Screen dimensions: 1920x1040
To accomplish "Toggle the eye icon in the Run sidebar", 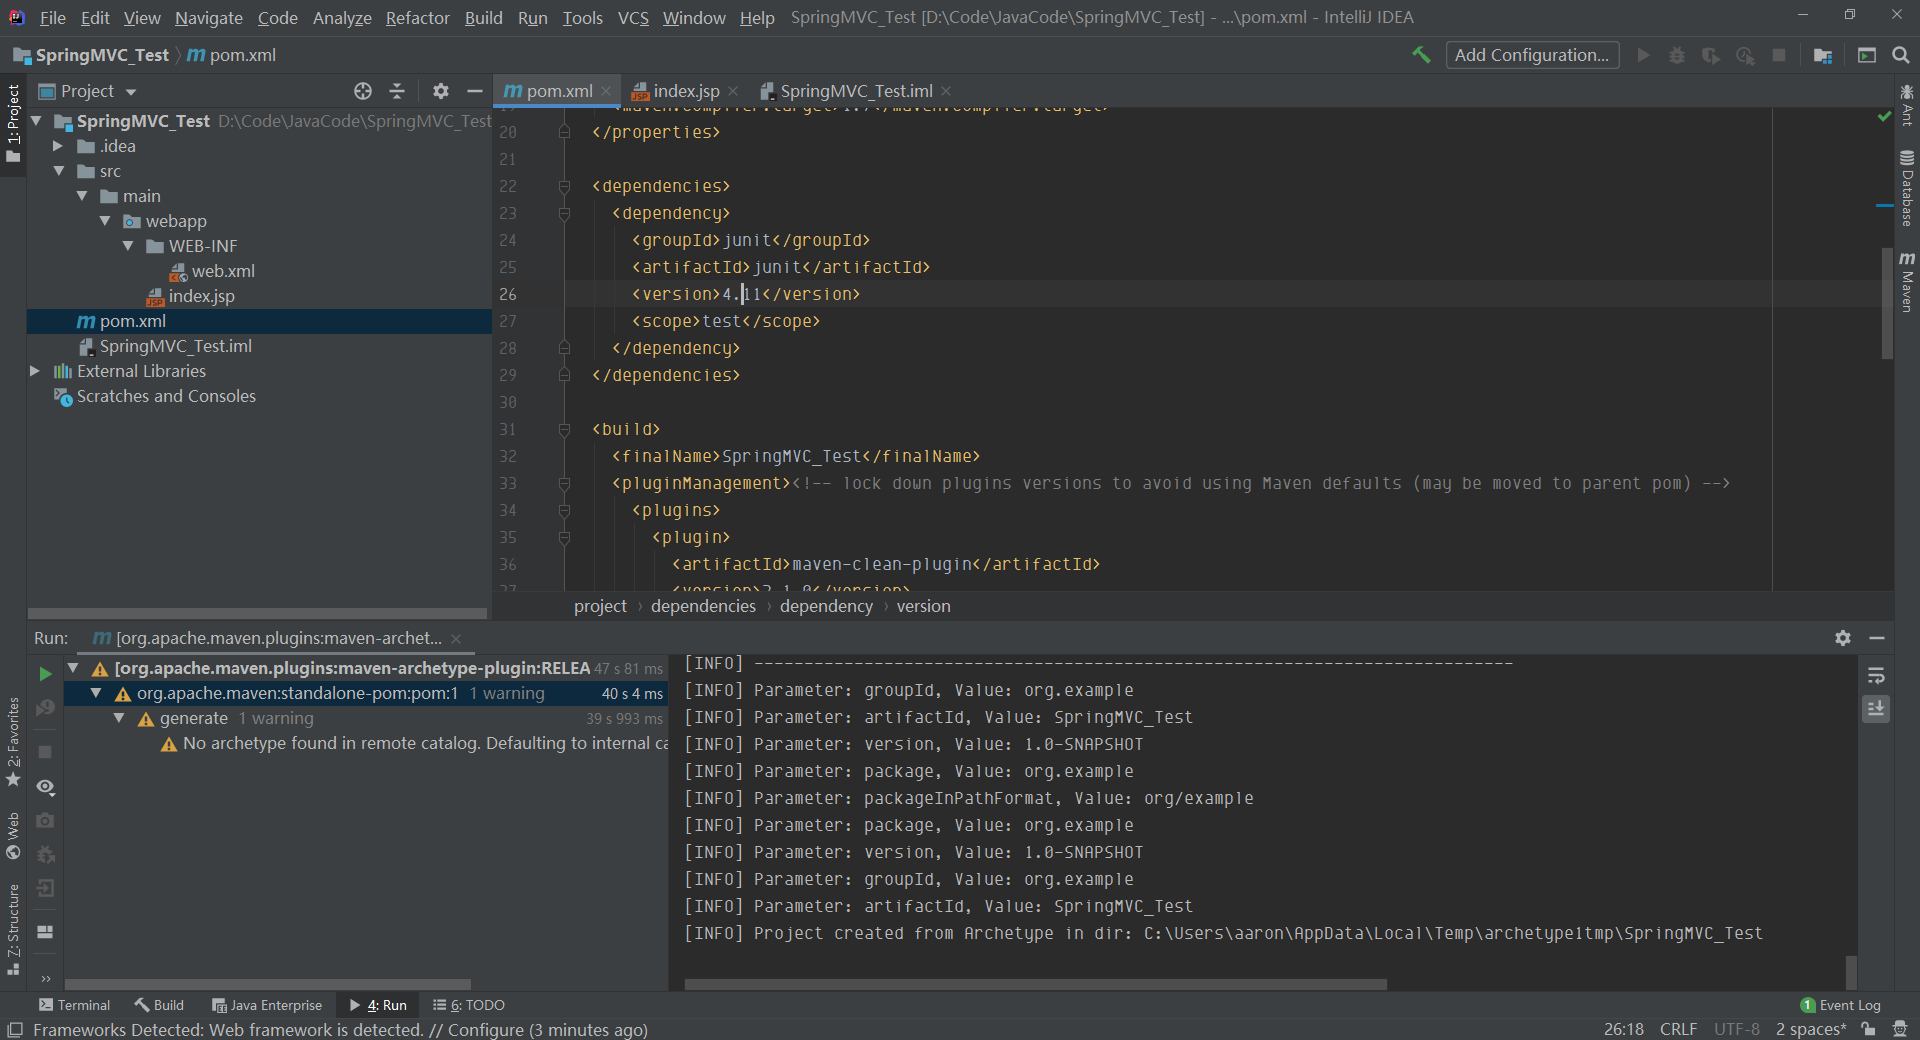I will (45, 787).
